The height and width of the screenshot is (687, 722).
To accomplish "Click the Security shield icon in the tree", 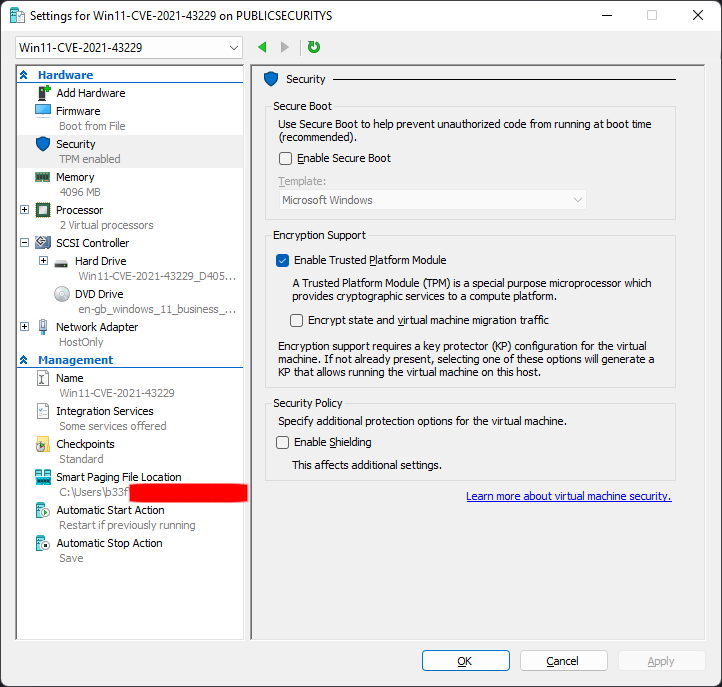I will [x=43, y=144].
